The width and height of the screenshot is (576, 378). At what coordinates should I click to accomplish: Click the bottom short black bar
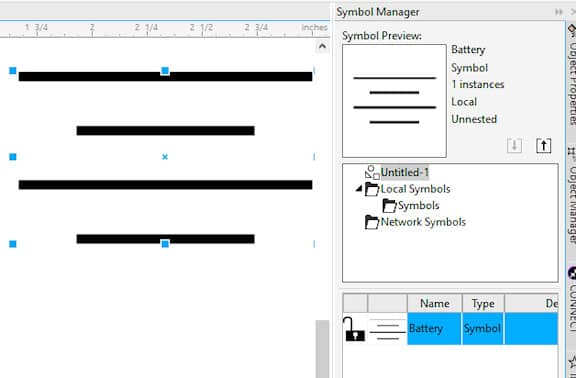pos(165,239)
